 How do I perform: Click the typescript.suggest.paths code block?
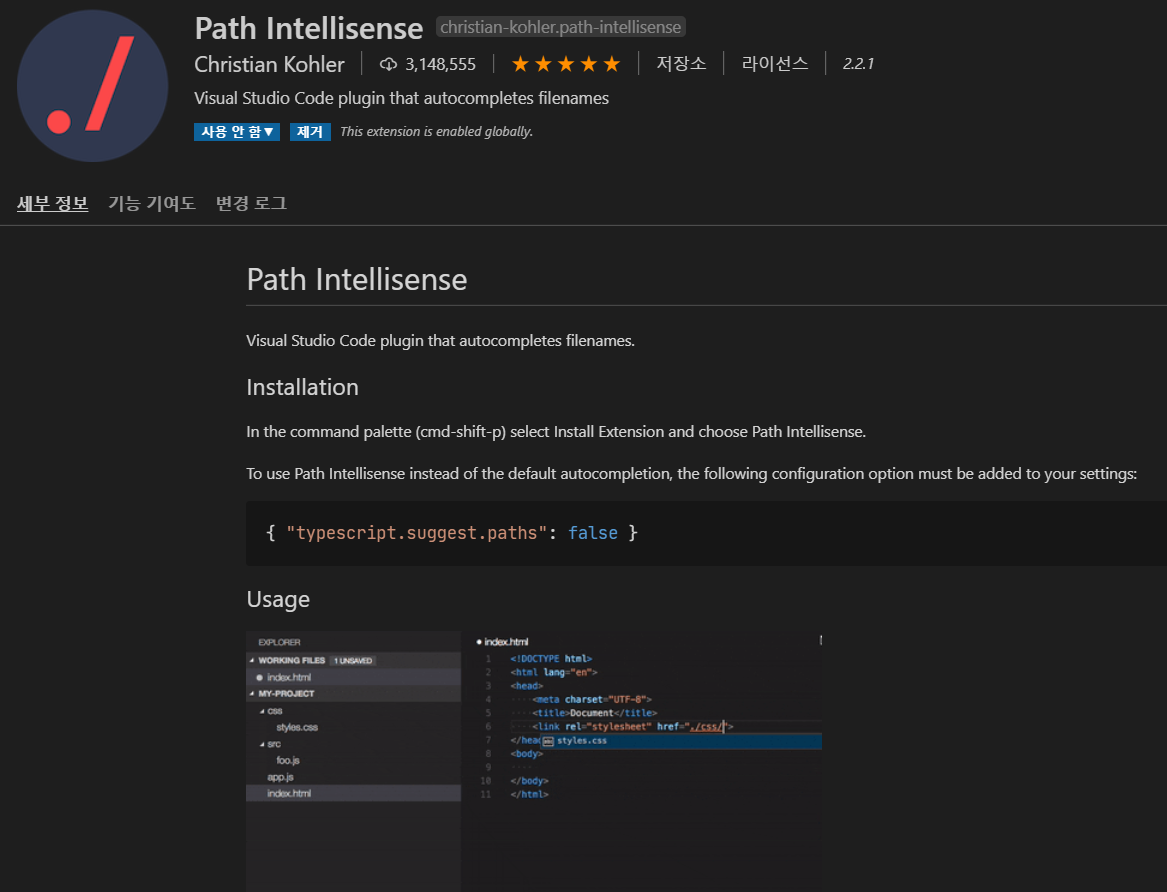[x=455, y=532]
